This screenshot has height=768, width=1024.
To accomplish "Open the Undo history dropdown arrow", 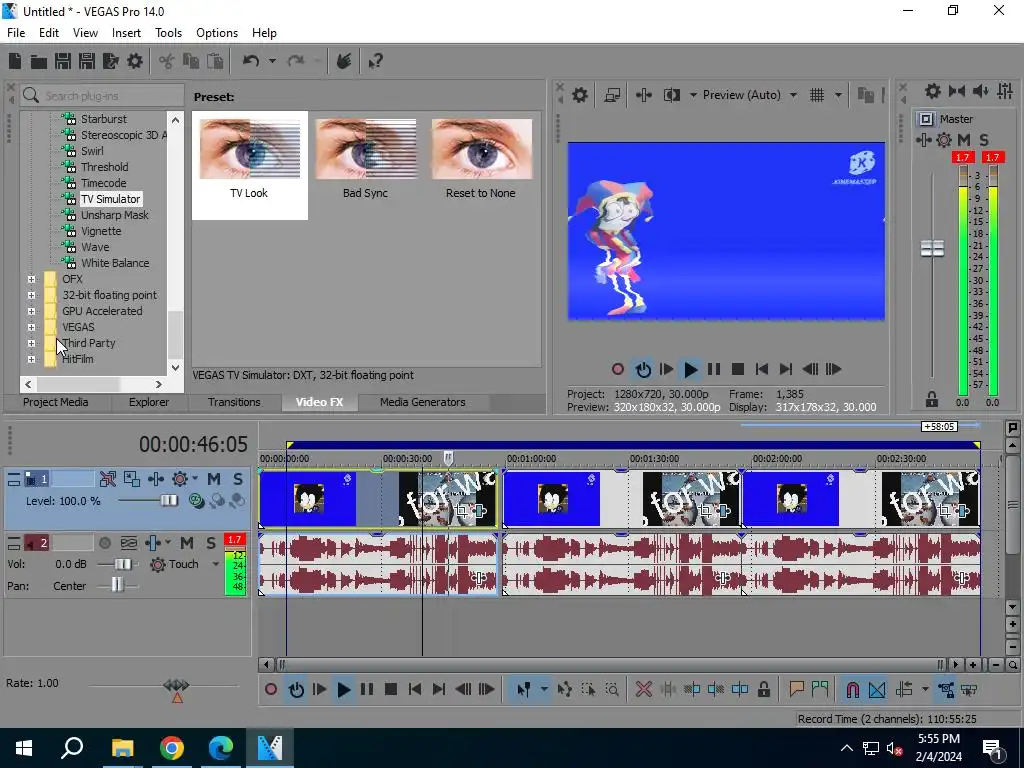I will (x=272, y=61).
